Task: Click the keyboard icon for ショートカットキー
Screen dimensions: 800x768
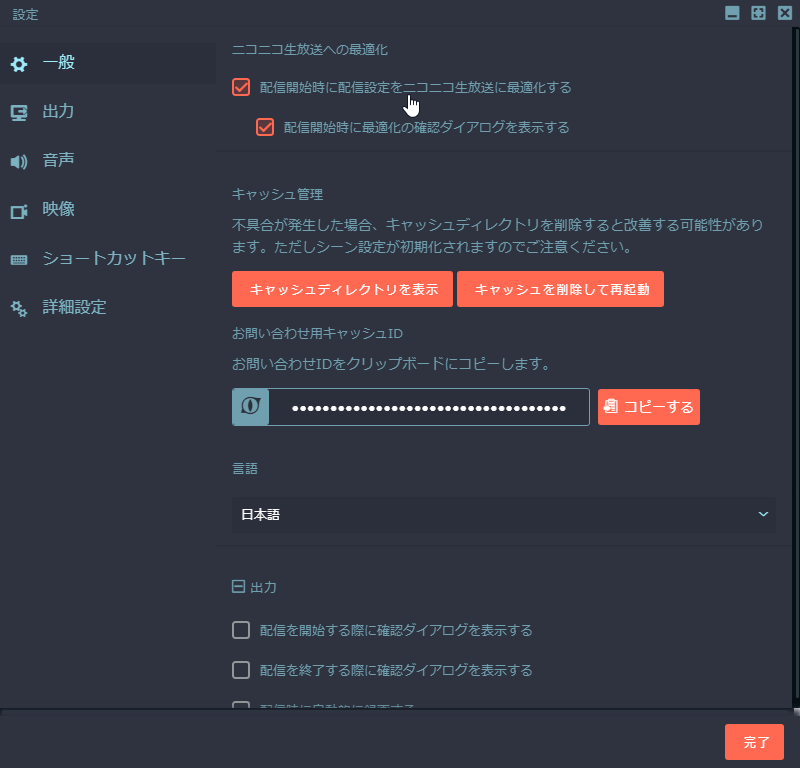Action: click(x=18, y=259)
